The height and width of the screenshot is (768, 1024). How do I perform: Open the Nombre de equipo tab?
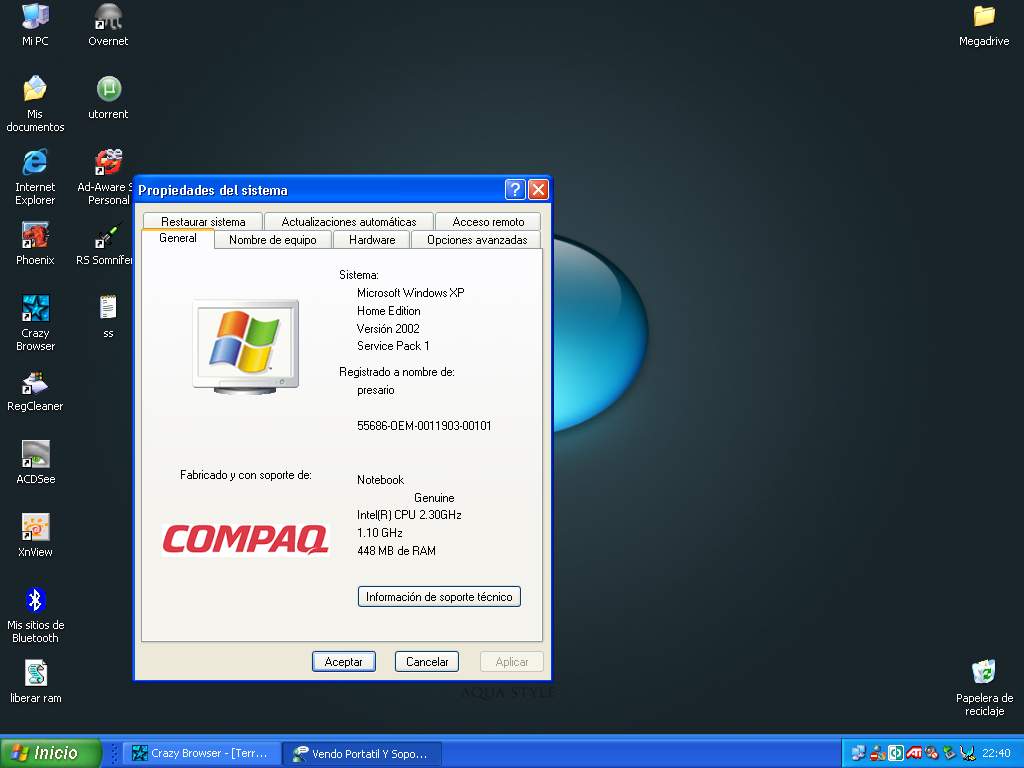272,240
